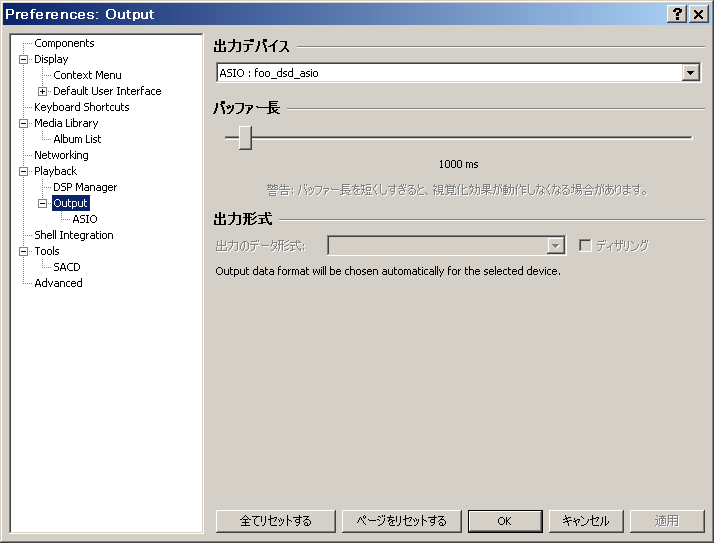Select Default User Interface page

point(107,91)
